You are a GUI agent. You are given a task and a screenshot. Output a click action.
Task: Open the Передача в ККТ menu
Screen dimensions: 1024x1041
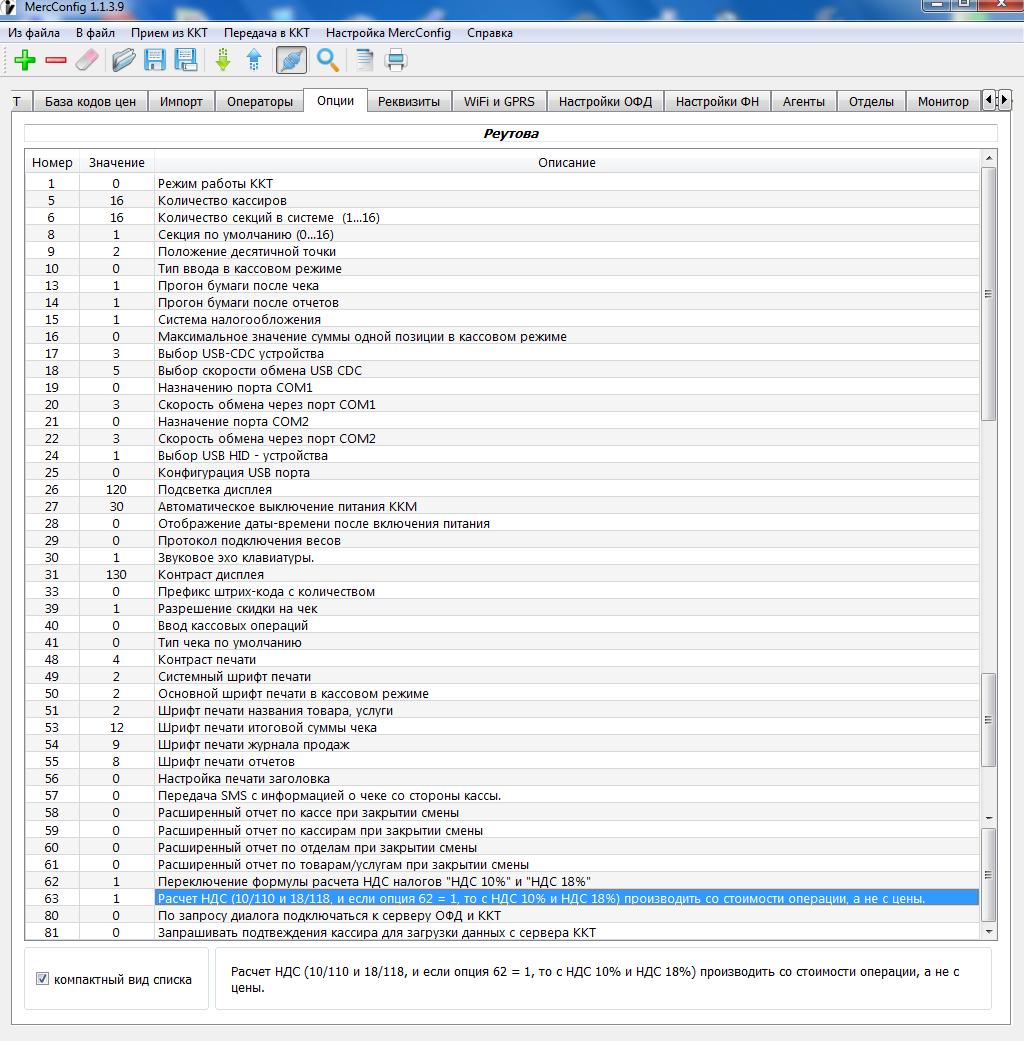coord(267,33)
